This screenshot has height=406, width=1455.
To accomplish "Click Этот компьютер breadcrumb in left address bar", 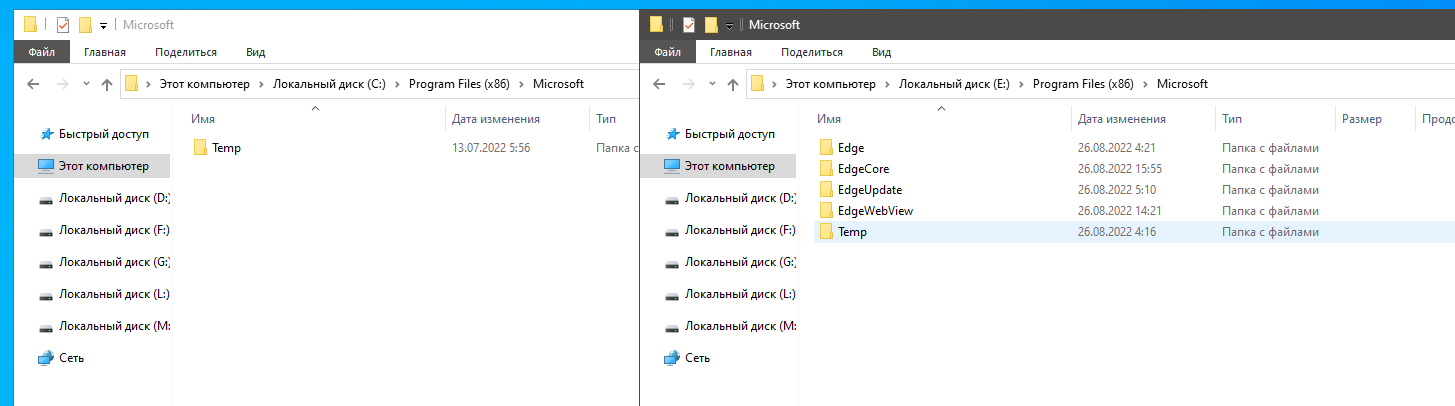I will (207, 84).
